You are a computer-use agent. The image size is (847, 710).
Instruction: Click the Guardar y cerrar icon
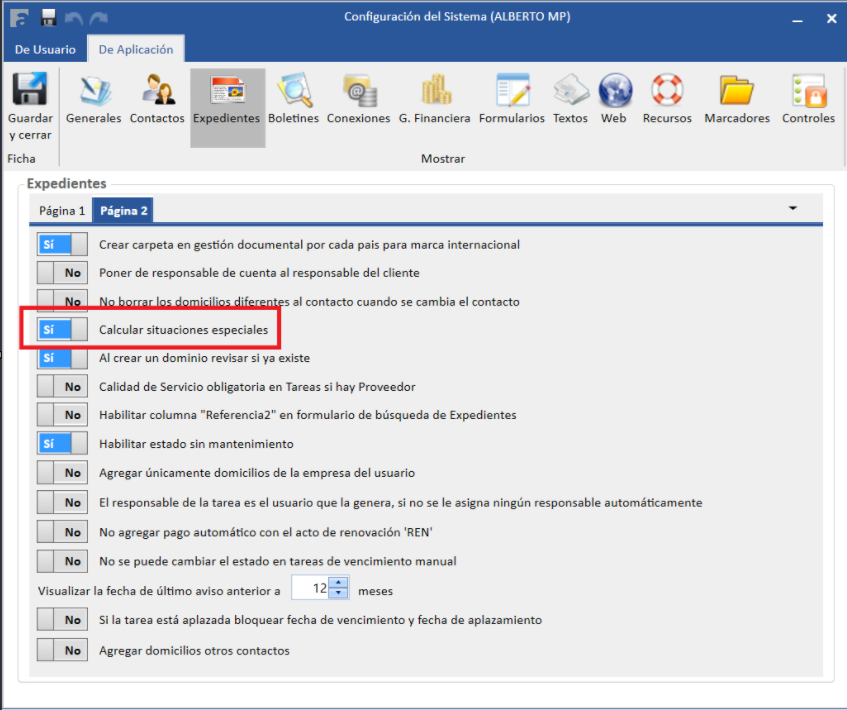(x=29, y=91)
